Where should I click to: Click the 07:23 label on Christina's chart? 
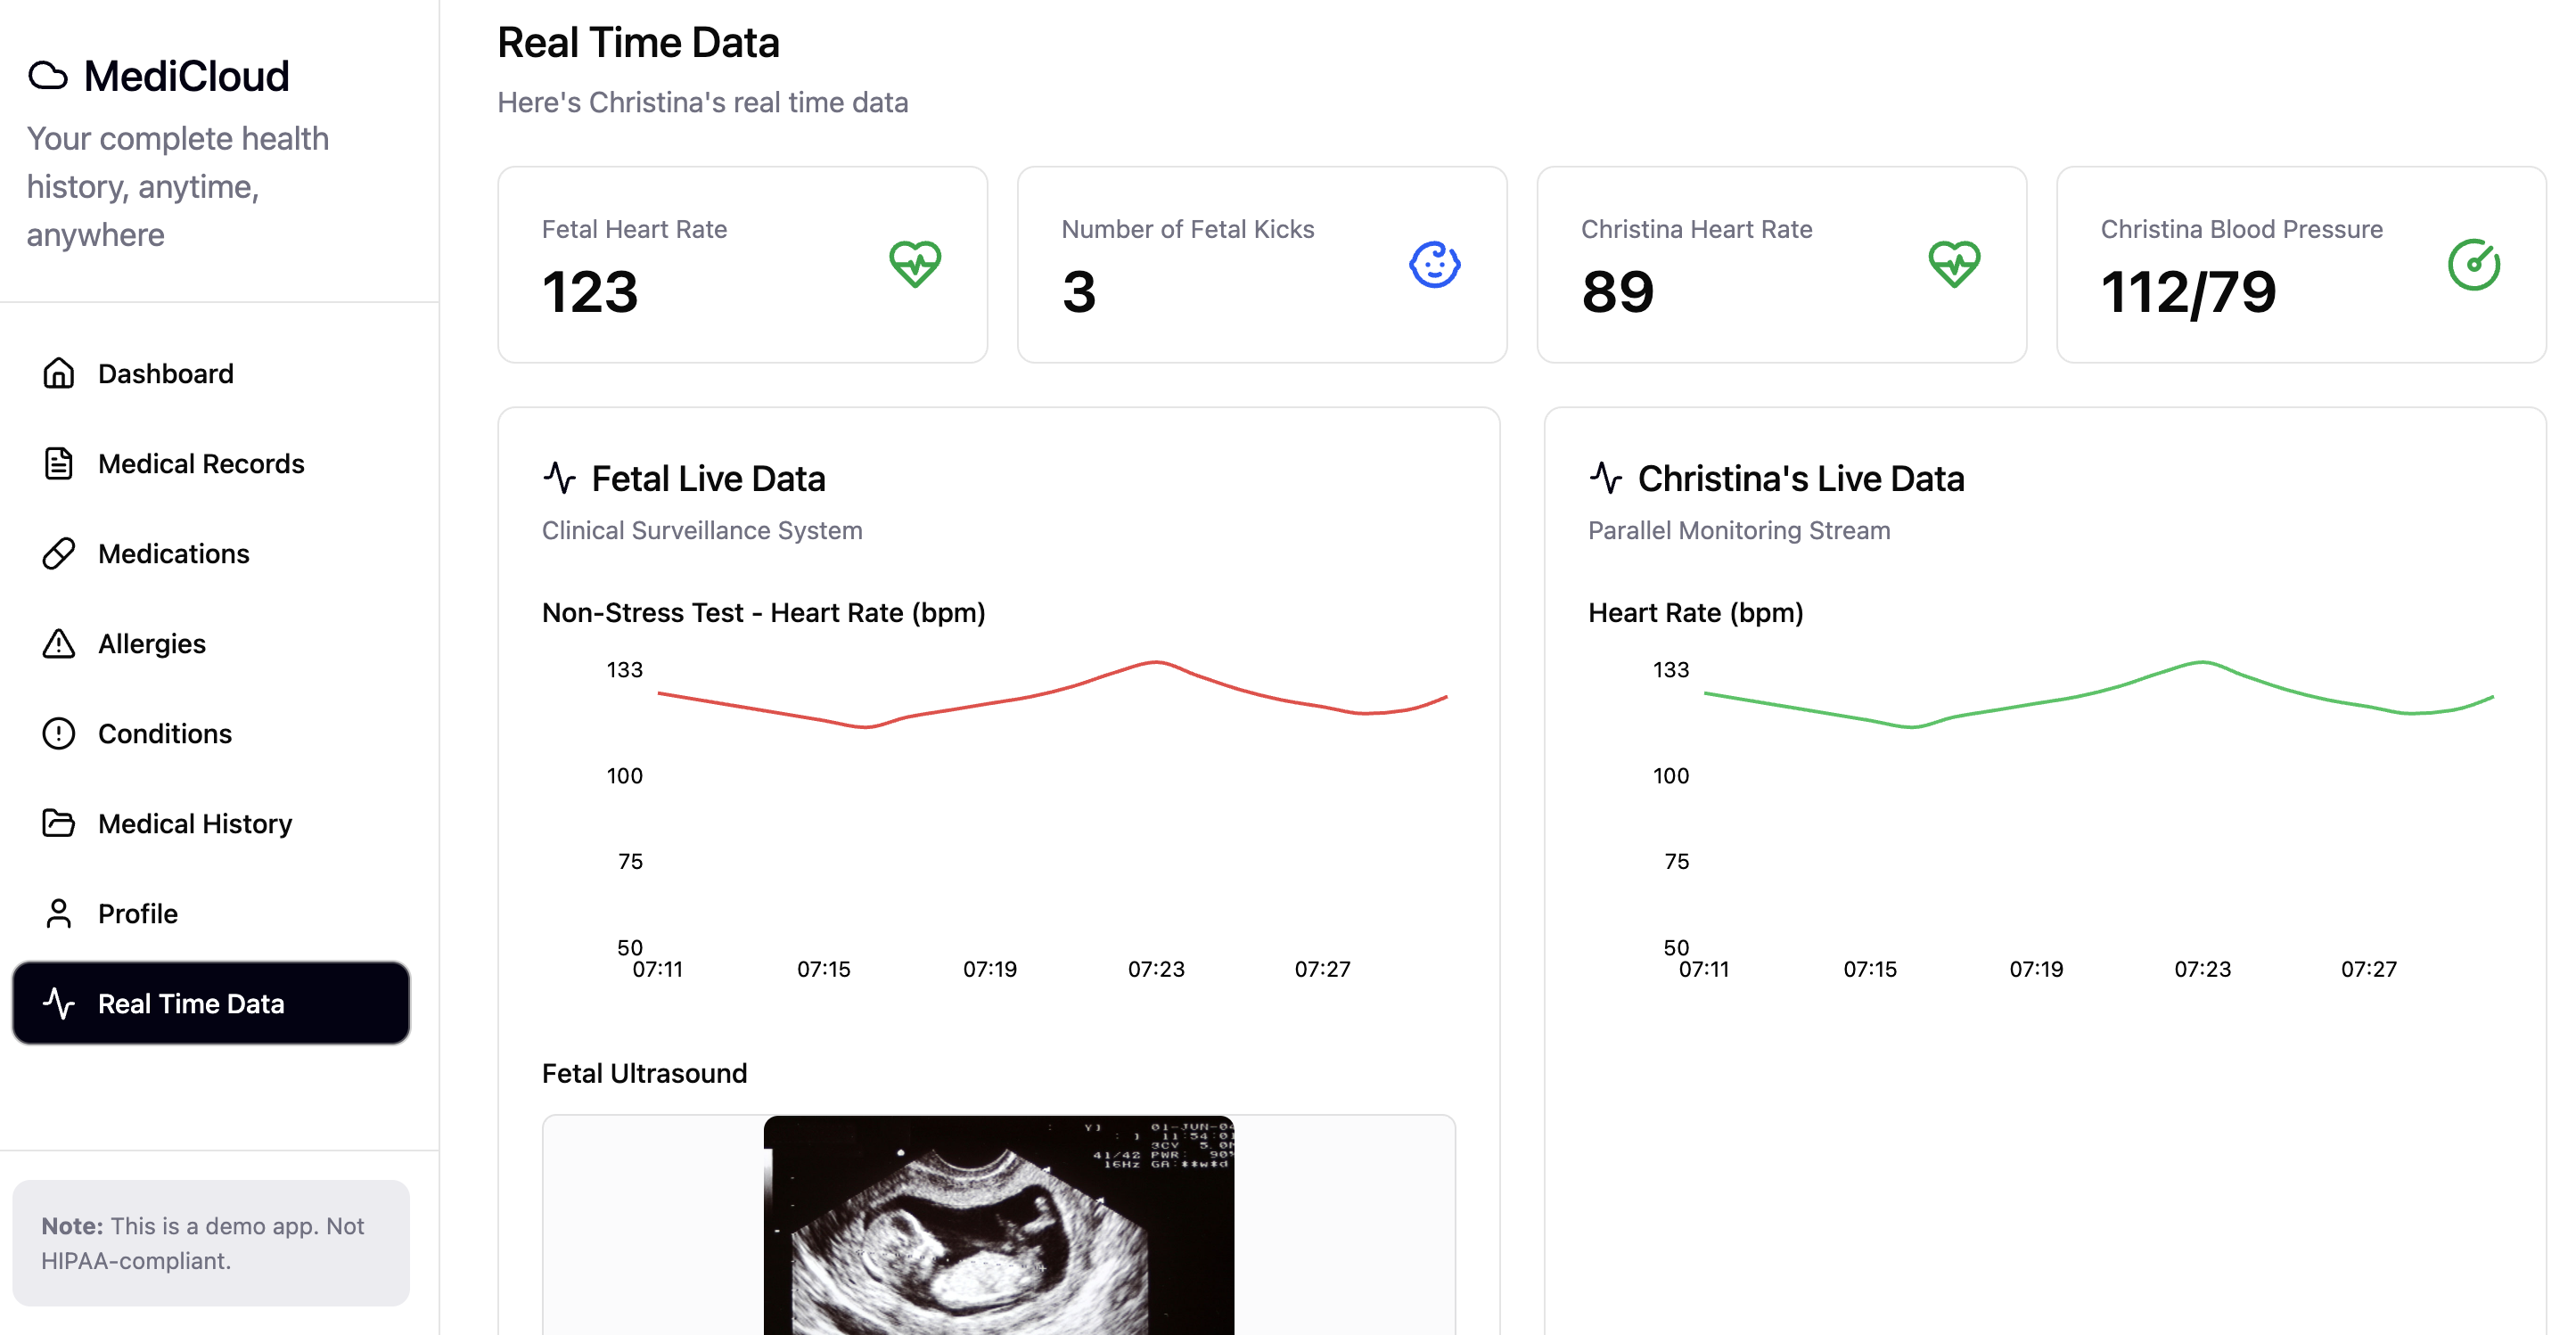2201,969
